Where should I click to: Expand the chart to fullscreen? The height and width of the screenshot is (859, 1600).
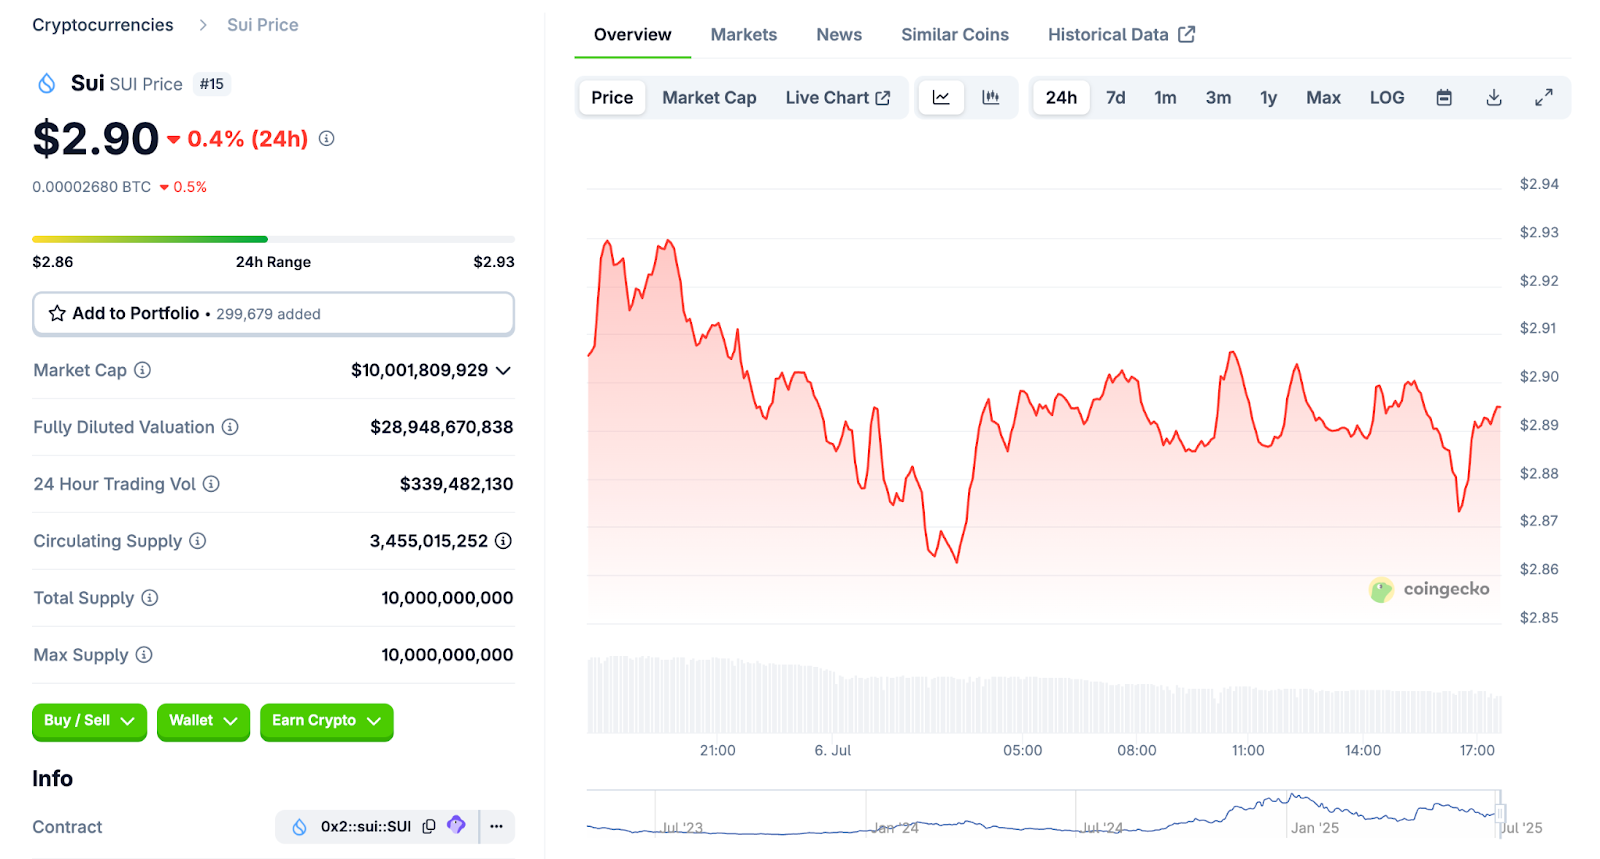[1544, 98]
